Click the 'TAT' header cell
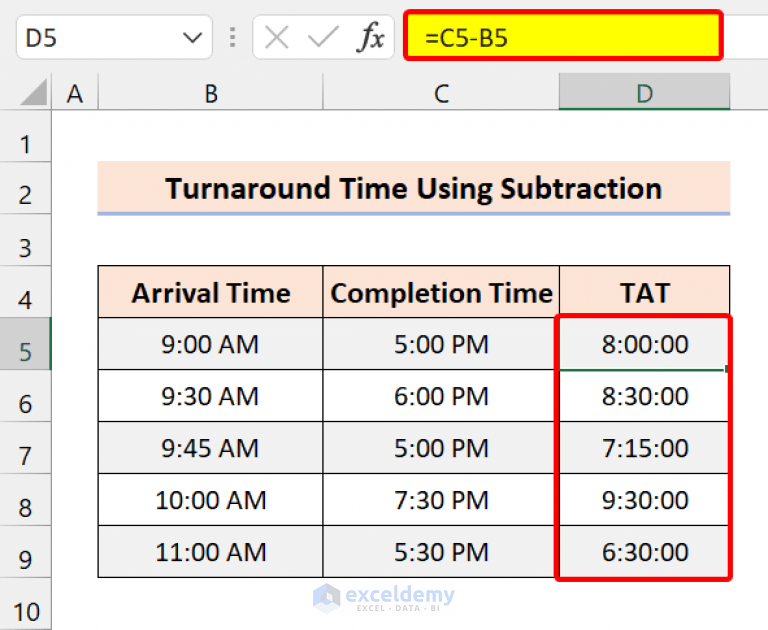 (645, 292)
